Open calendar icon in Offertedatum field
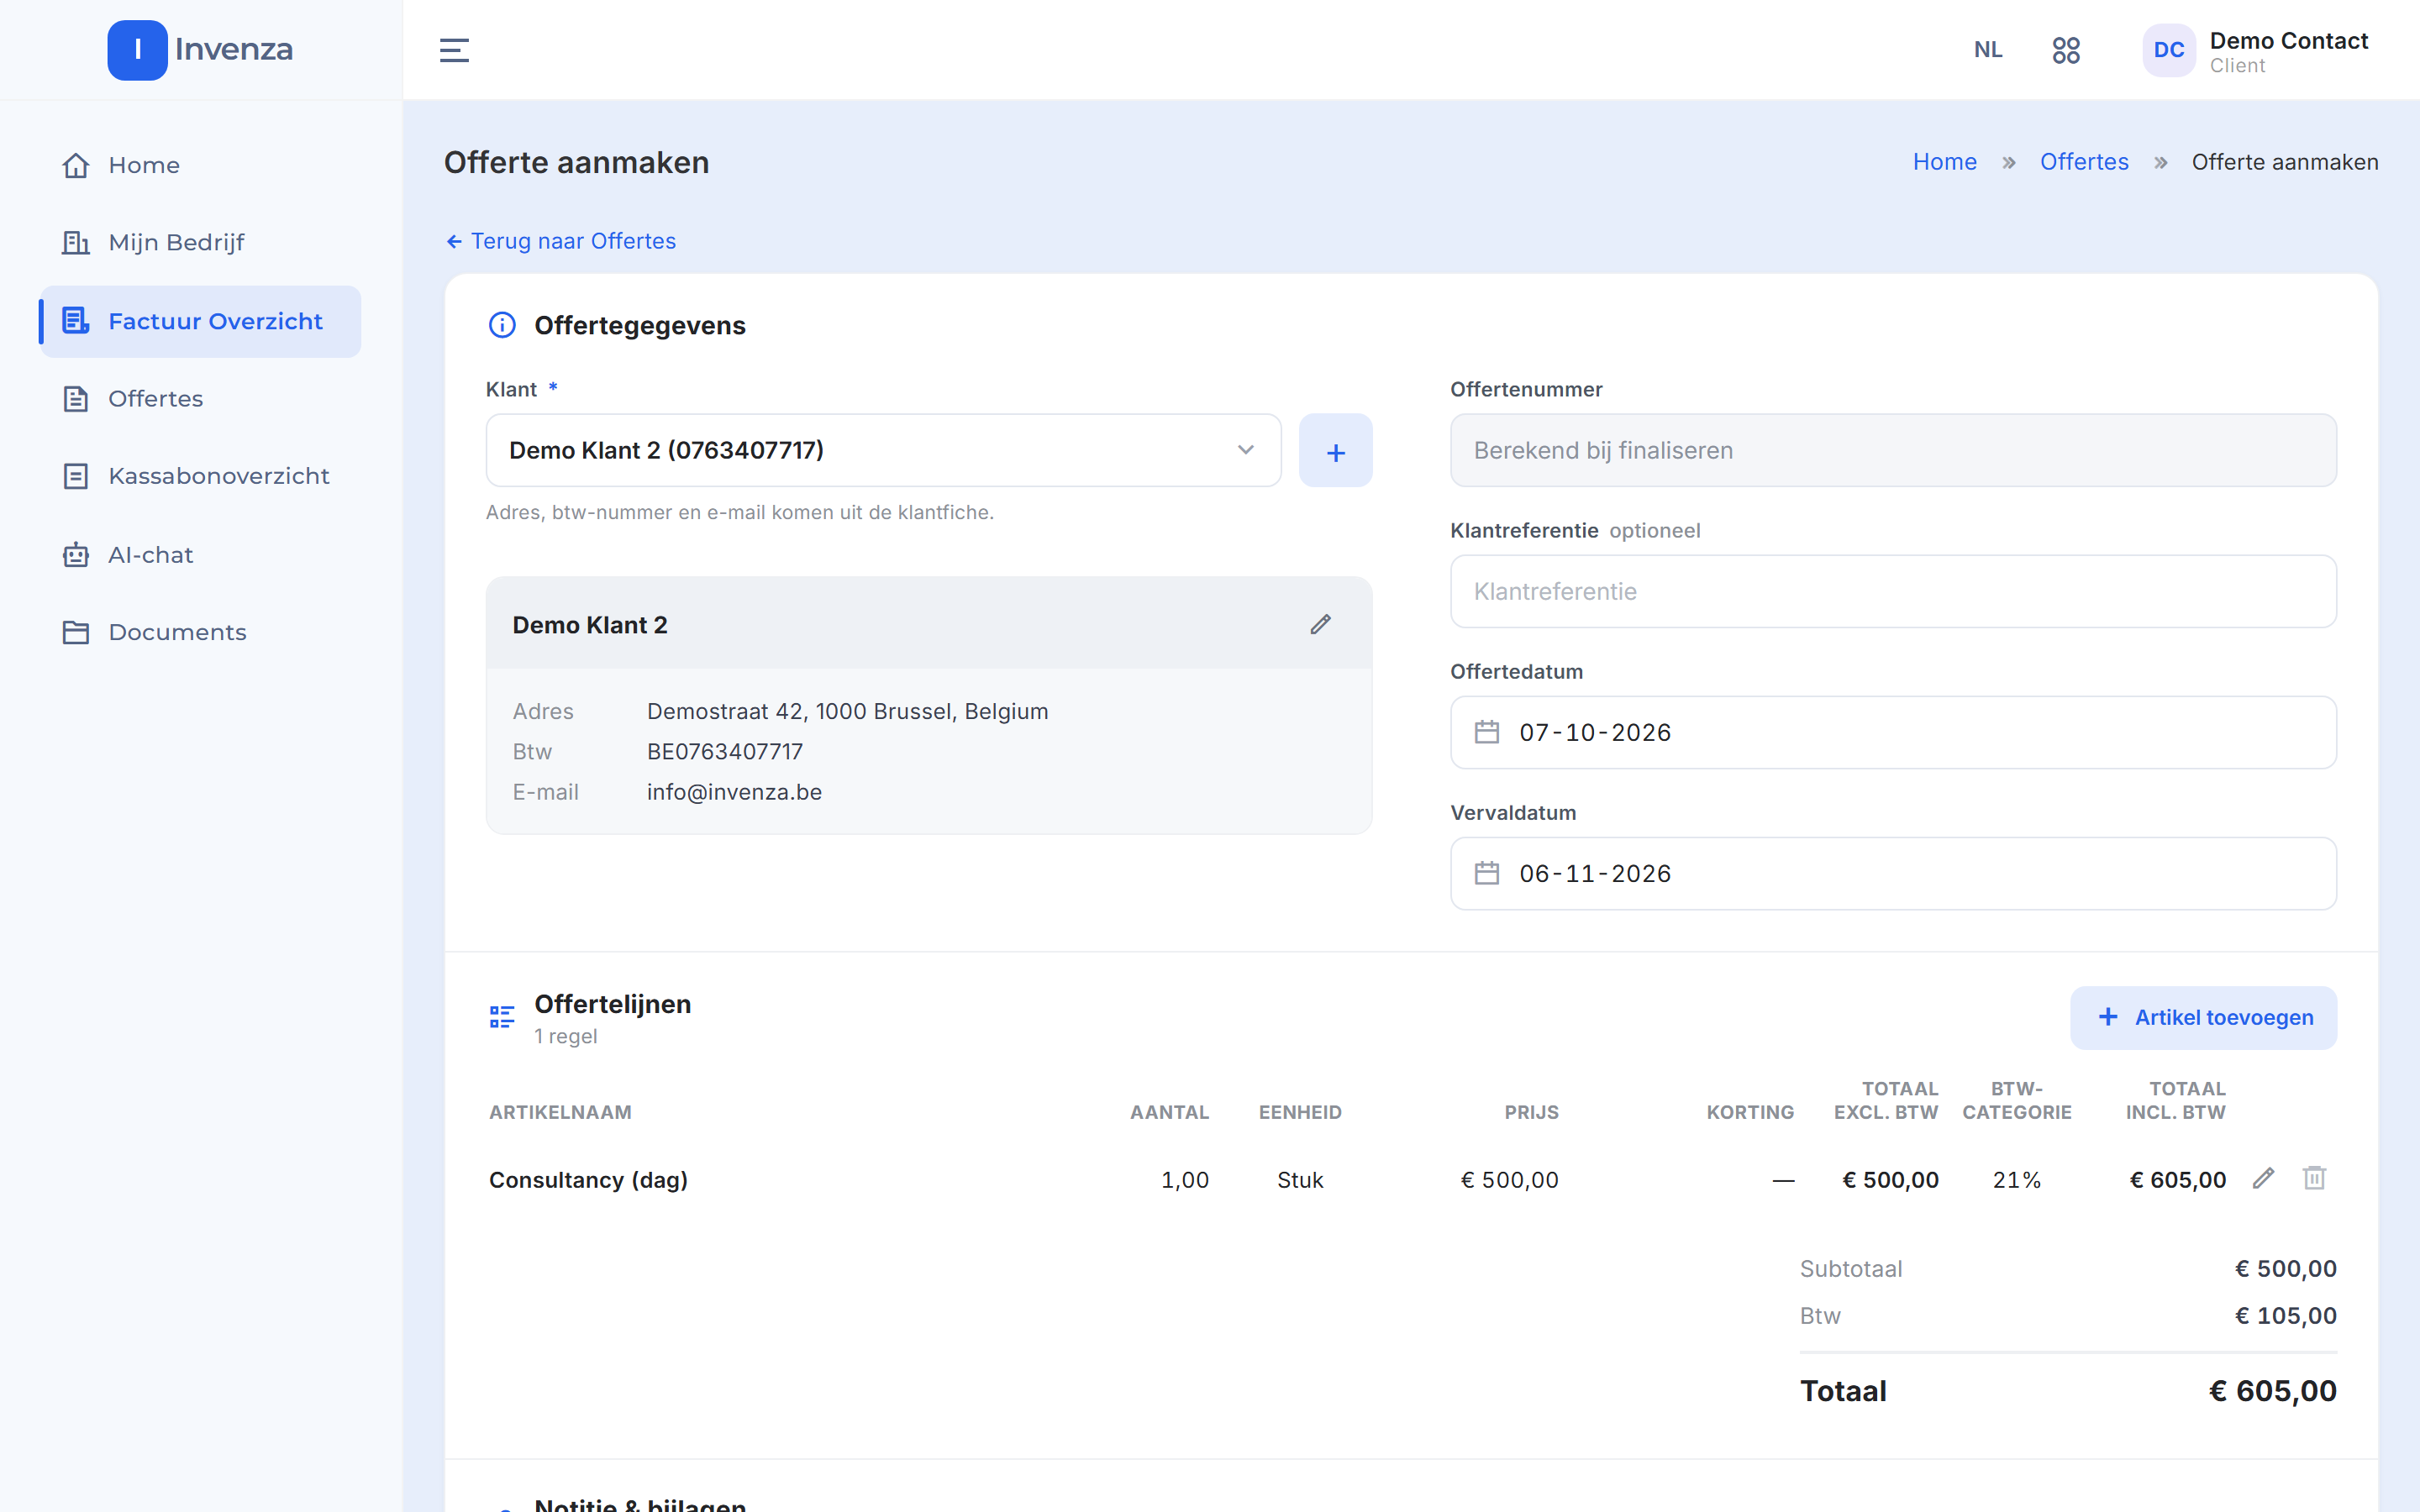The width and height of the screenshot is (2420, 1512). pos(1487,732)
